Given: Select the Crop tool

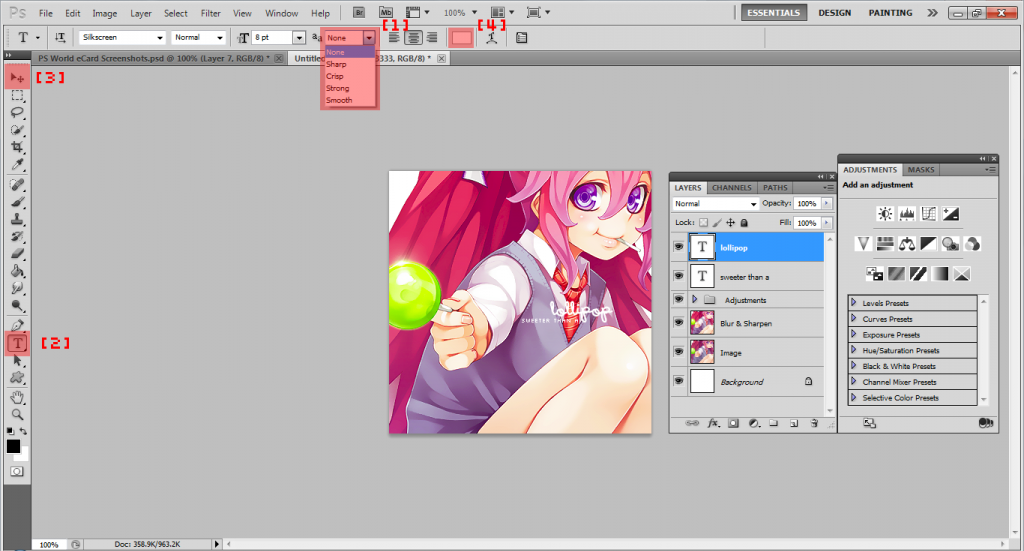Looking at the screenshot, I should (17, 146).
